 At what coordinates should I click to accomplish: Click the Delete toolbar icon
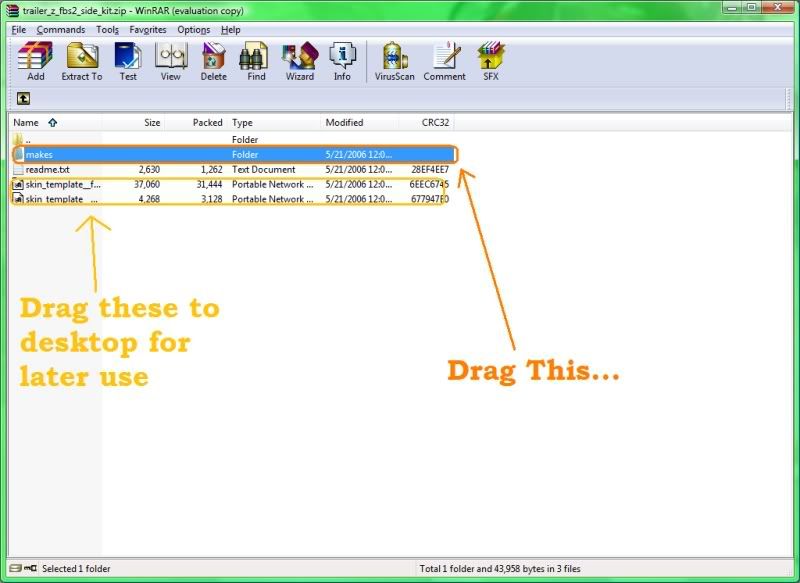(x=213, y=62)
